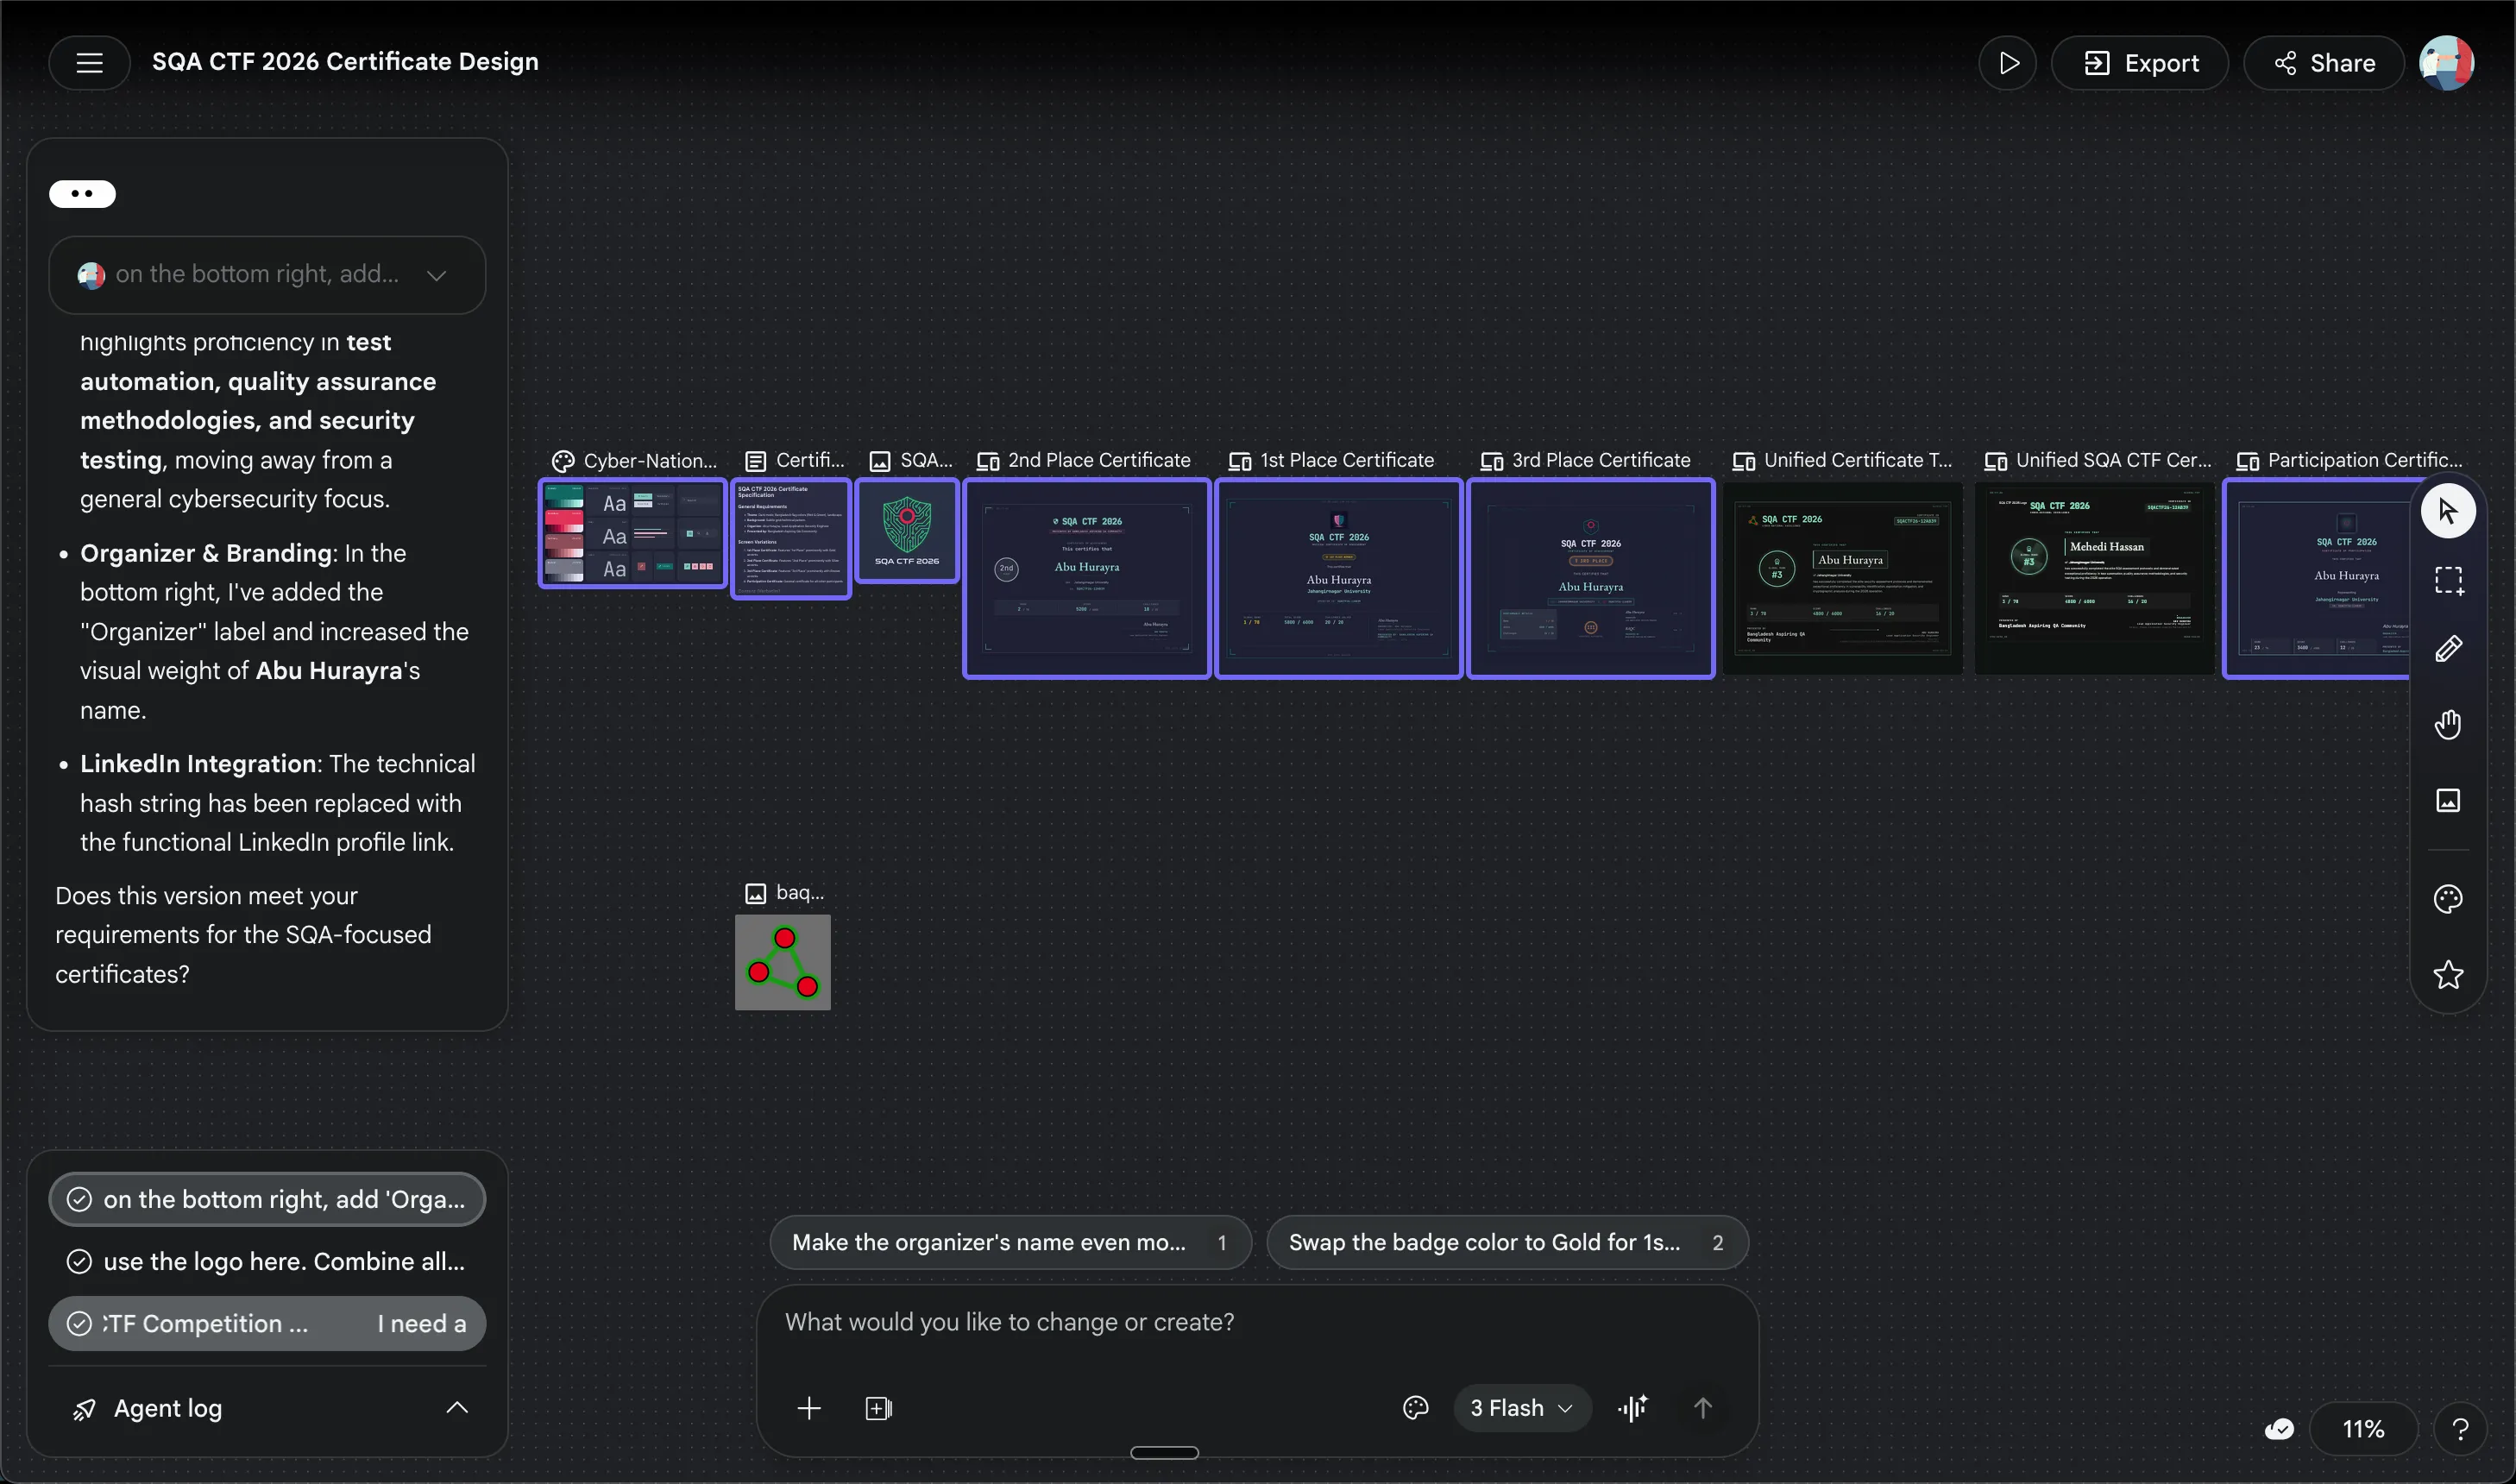Viewport: 2516px width, 1484px height.
Task: Click the two-dot chat bubble toggle
Action: click(x=82, y=194)
